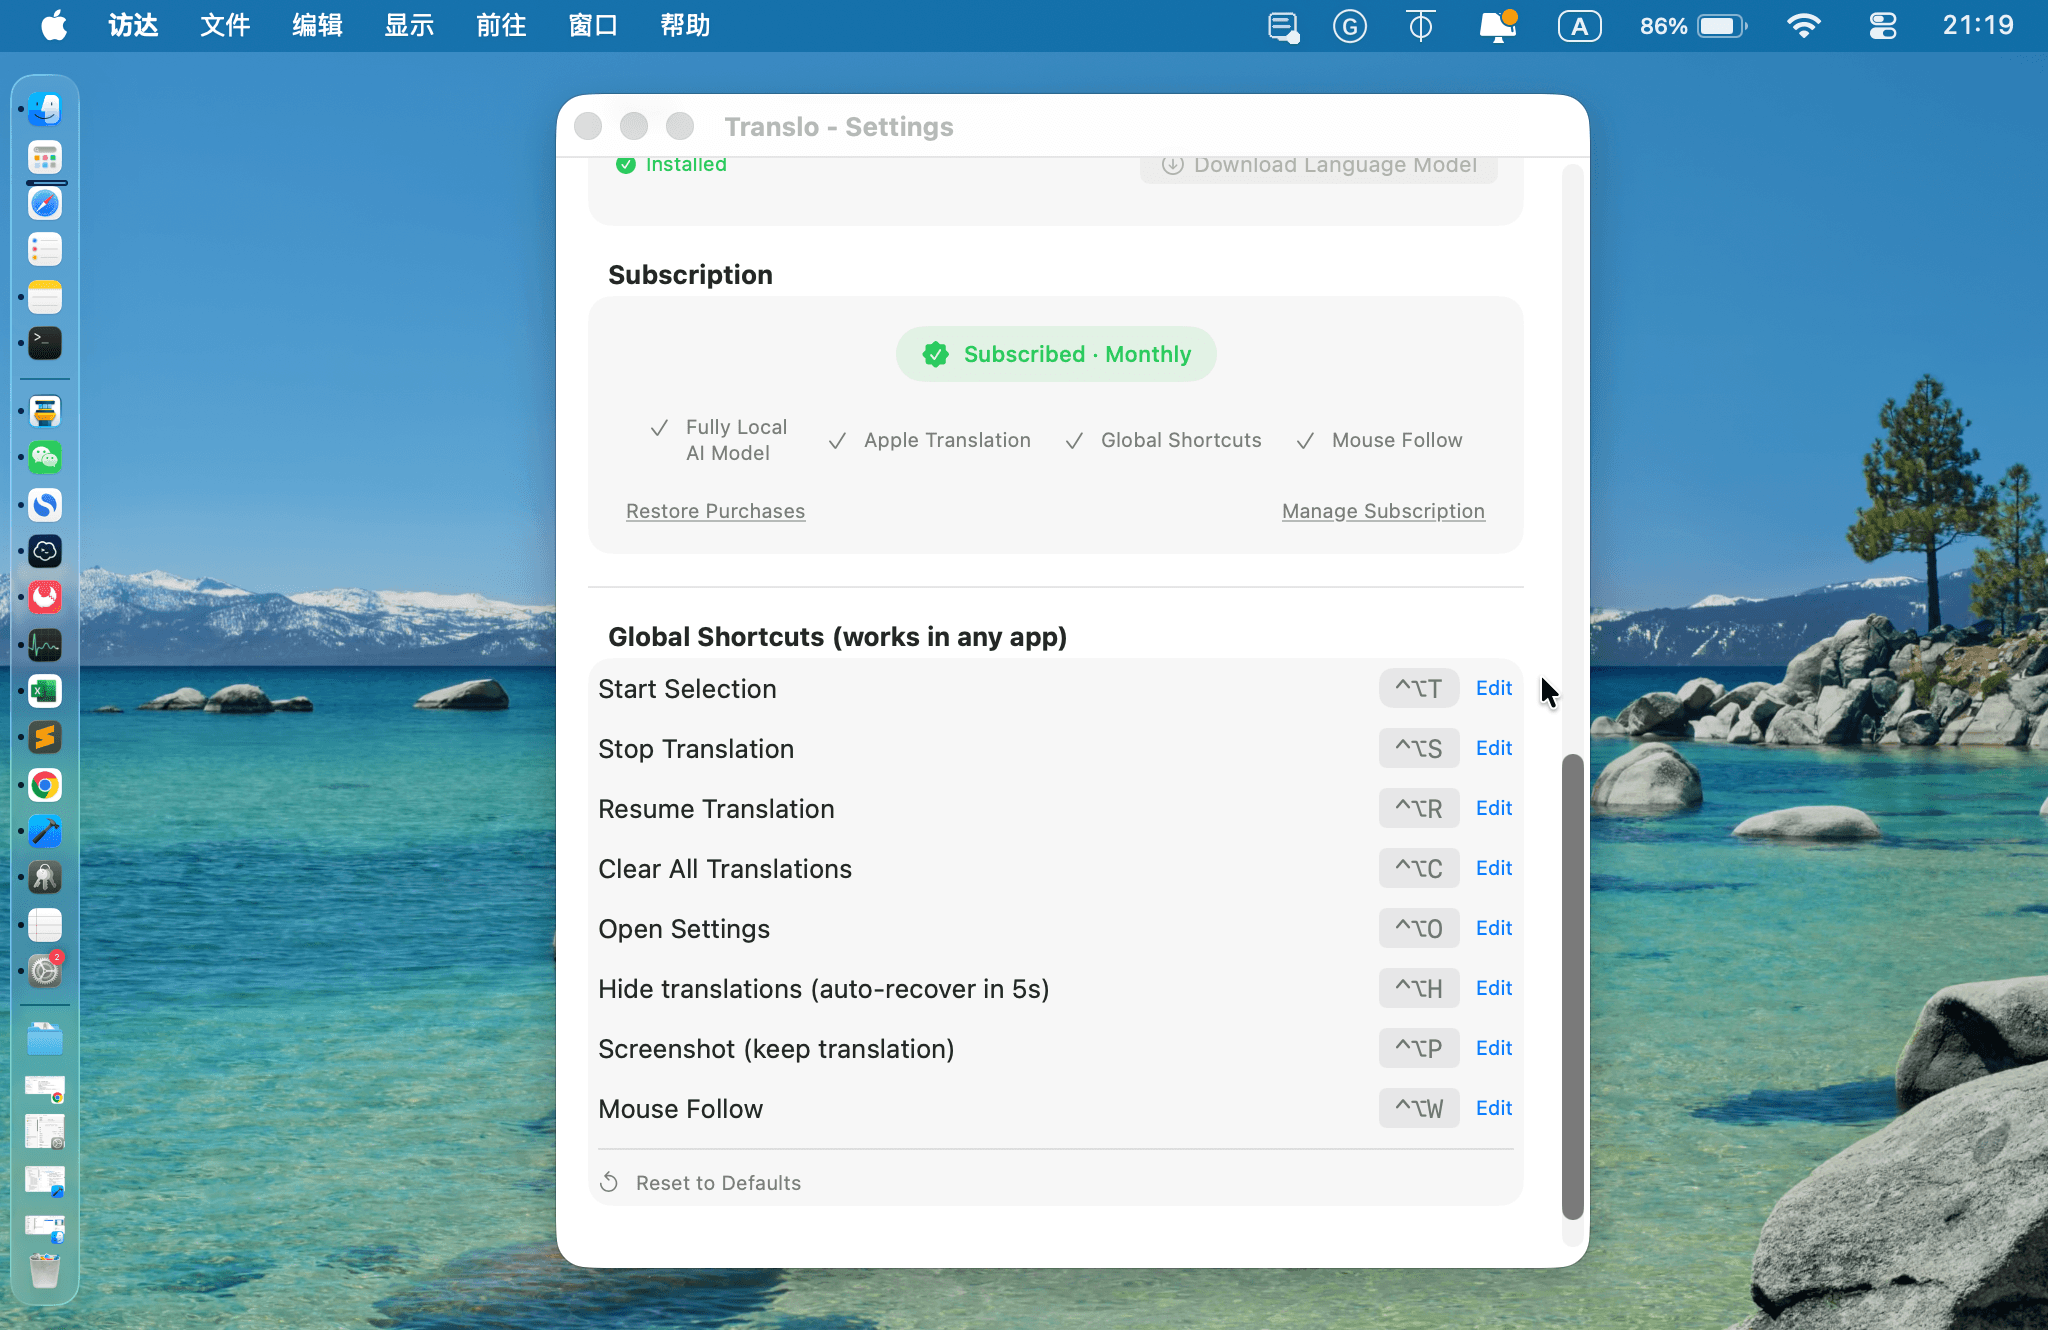Launch Google Chrome from dock
The height and width of the screenshot is (1330, 2048).
45,785
